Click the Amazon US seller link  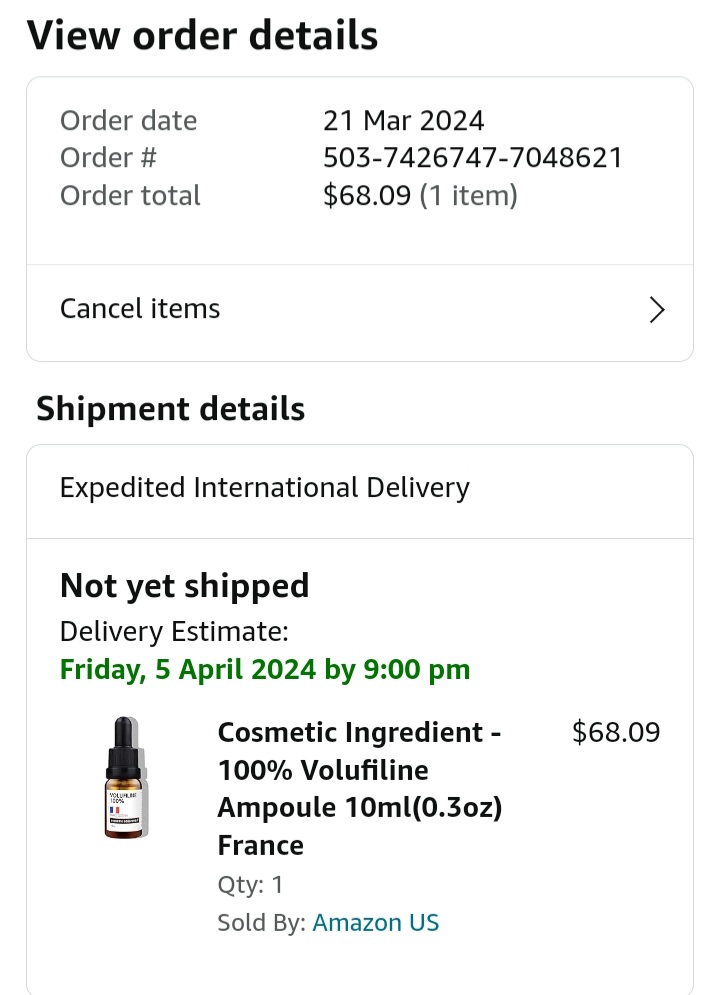[x=375, y=922]
